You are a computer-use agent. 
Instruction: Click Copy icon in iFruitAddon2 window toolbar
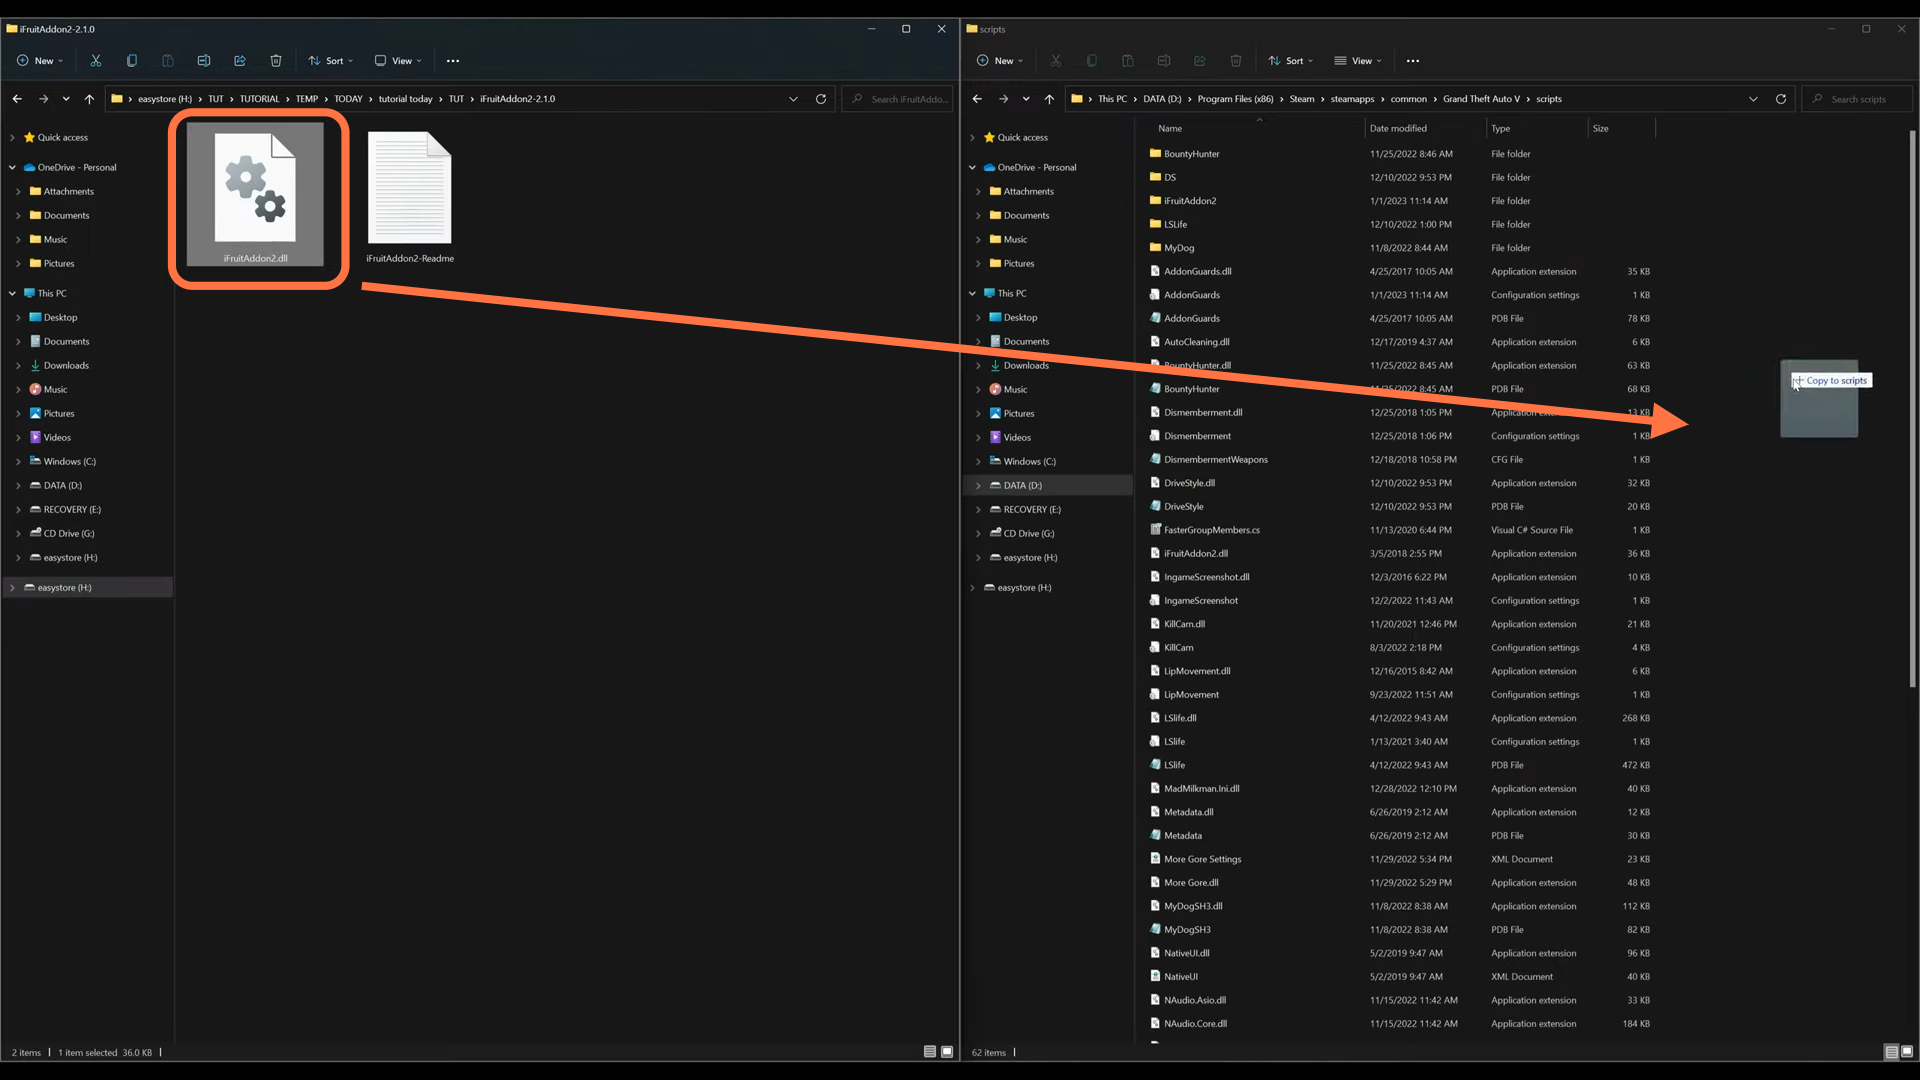(x=132, y=61)
